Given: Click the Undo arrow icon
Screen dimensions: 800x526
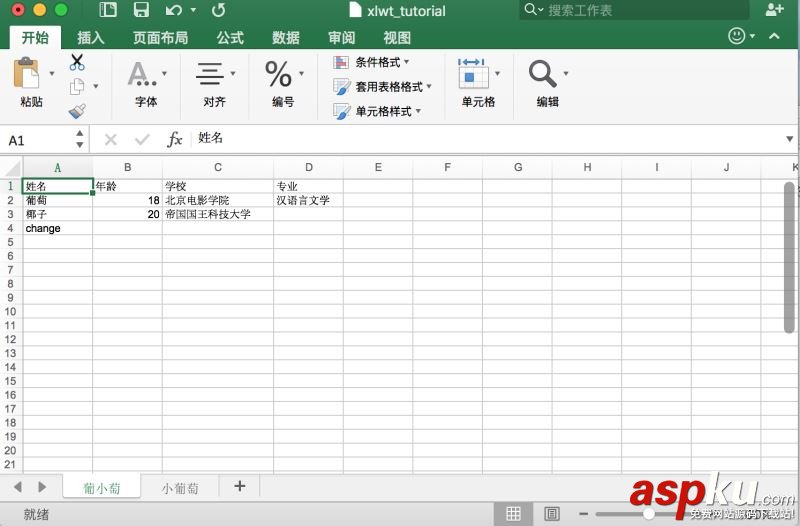Looking at the screenshot, I should point(174,10).
